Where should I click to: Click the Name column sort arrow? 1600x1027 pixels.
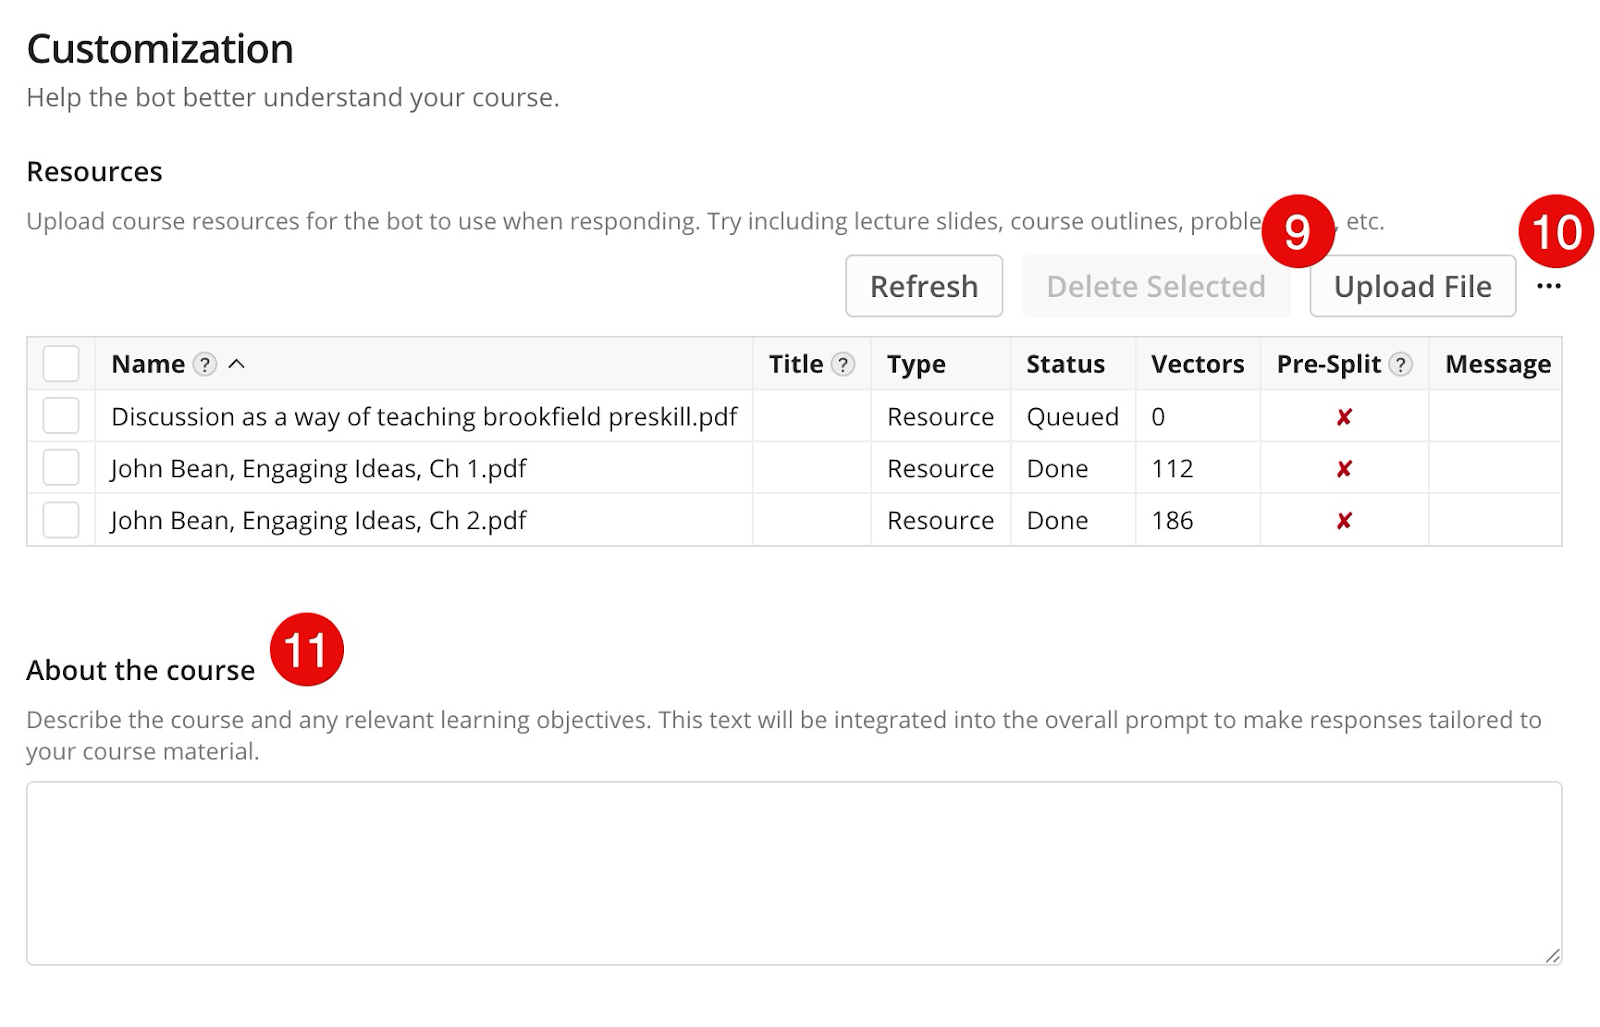236,364
